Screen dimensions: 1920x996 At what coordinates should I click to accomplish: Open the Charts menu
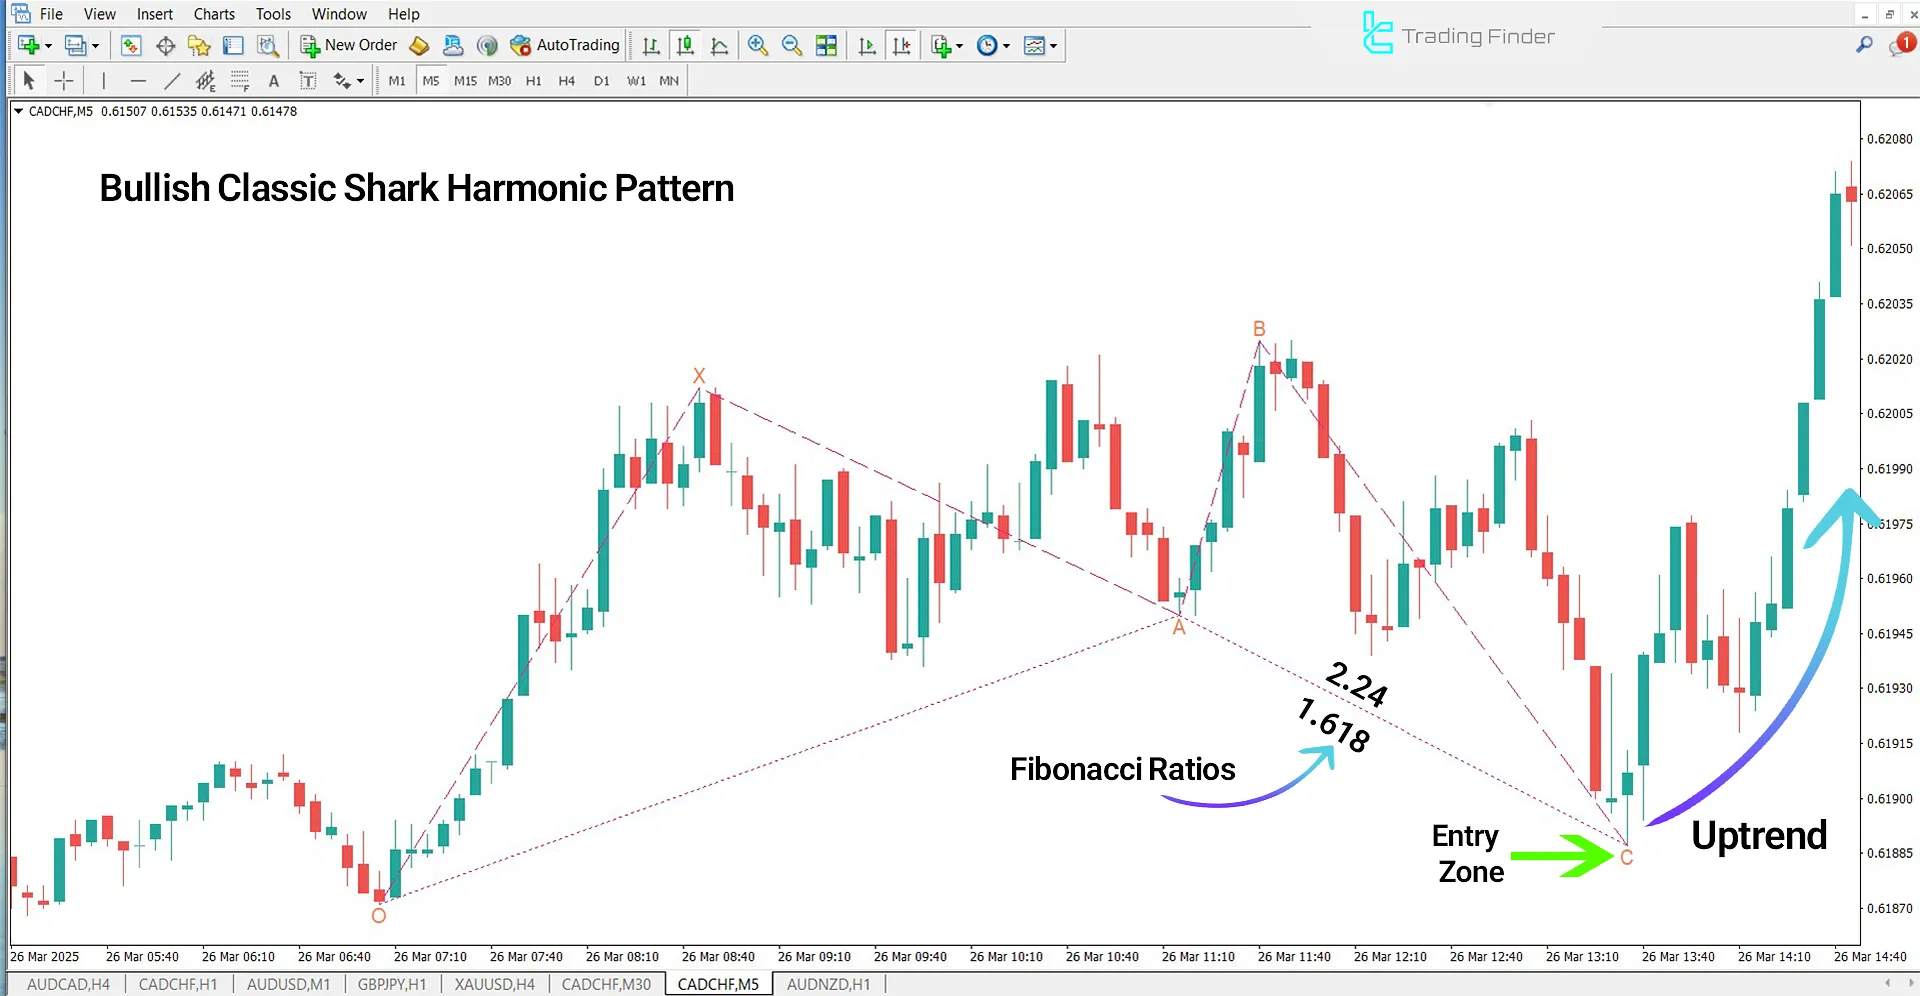click(x=214, y=14)
